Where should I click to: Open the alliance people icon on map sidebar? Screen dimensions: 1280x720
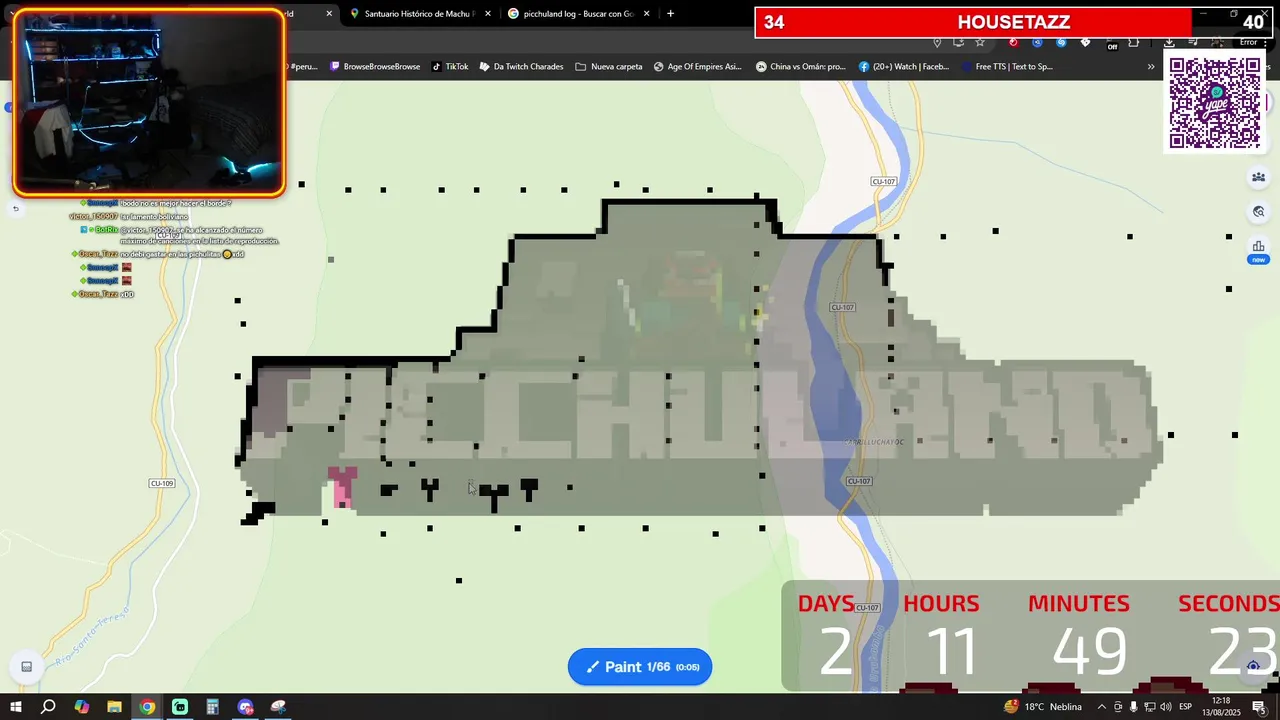click(1258, 178)
